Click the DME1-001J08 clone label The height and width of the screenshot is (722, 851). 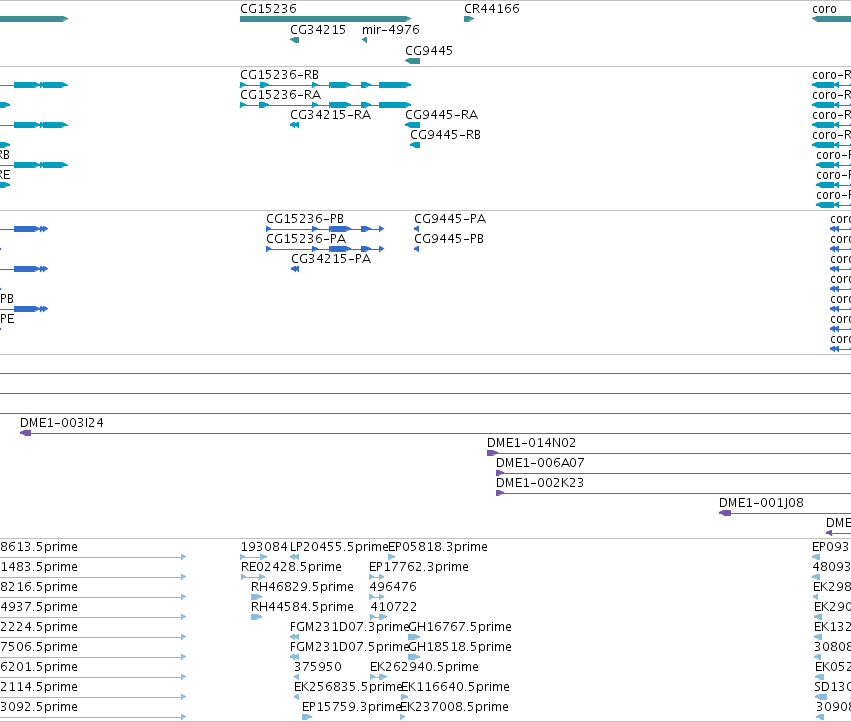click(761, 503)
